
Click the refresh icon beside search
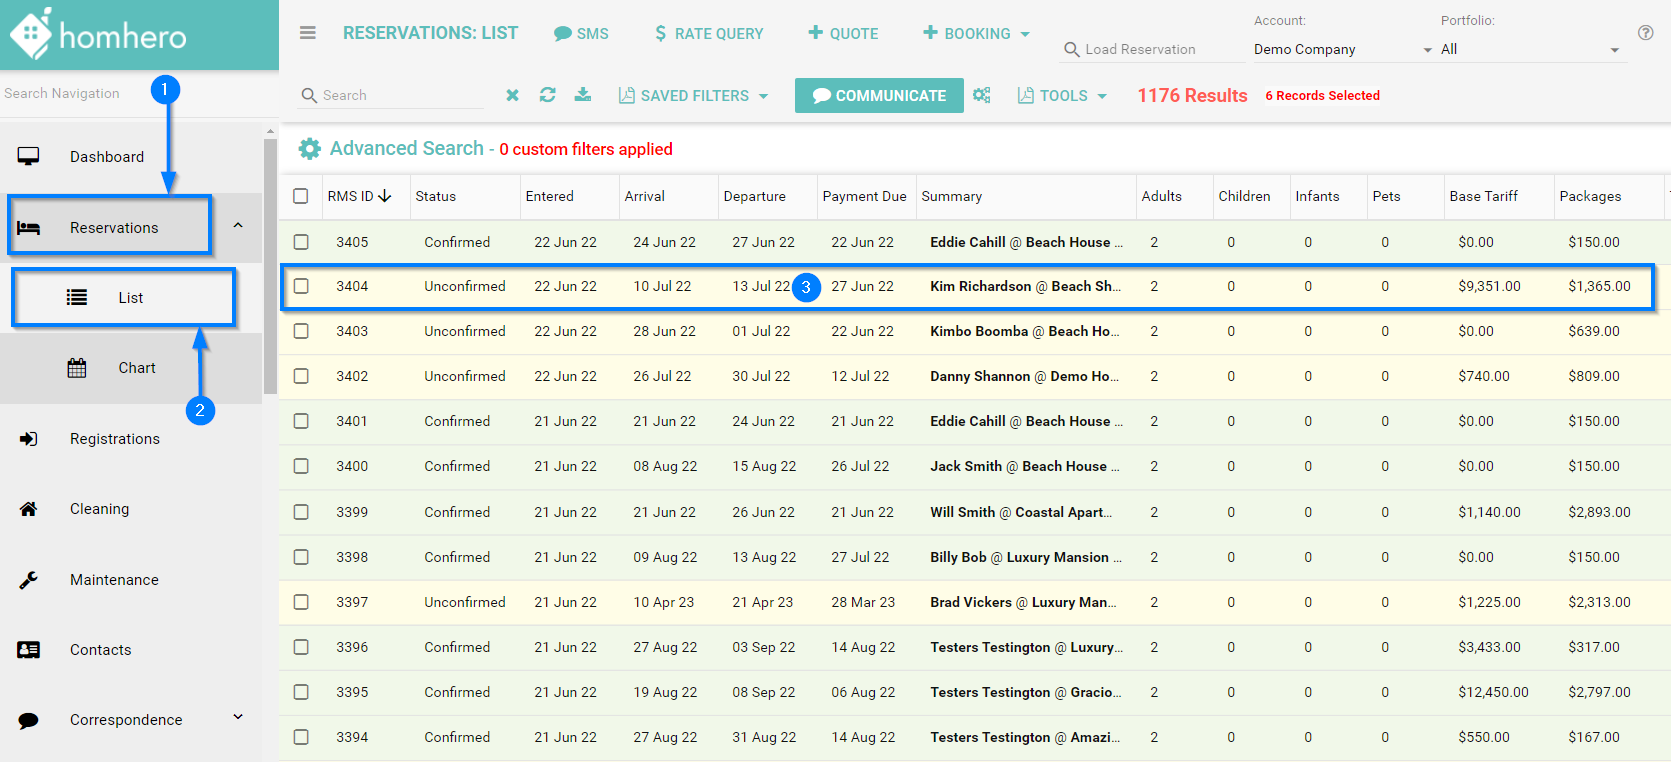point(547,95)
